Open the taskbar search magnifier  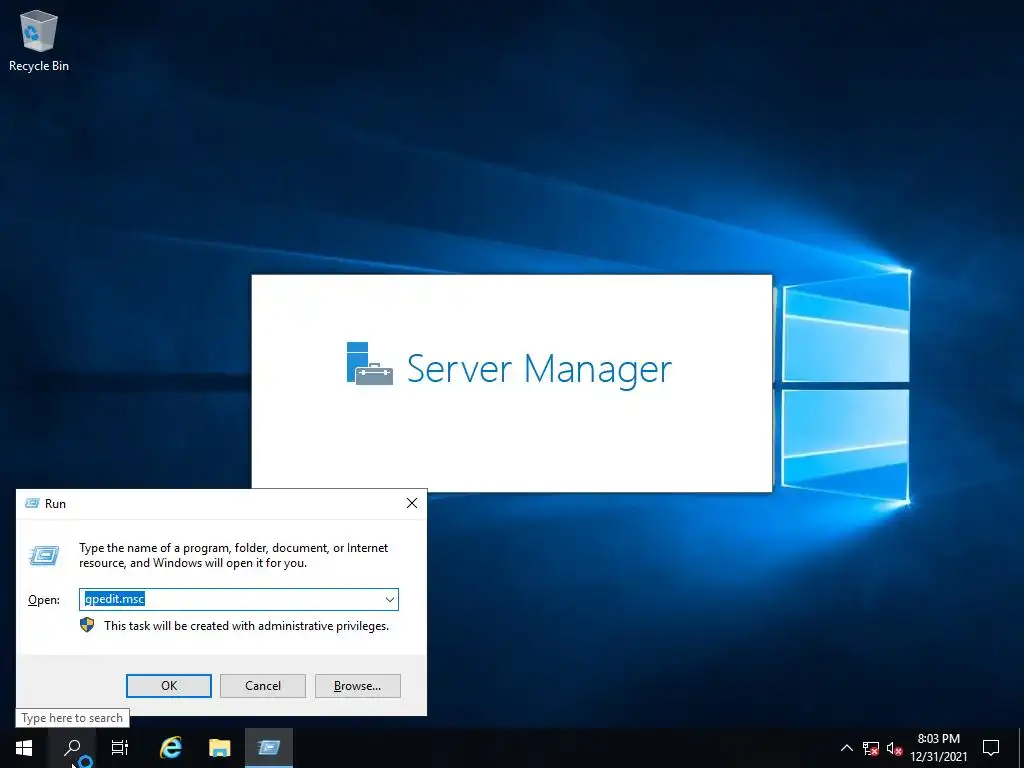(x=72, y=748)
